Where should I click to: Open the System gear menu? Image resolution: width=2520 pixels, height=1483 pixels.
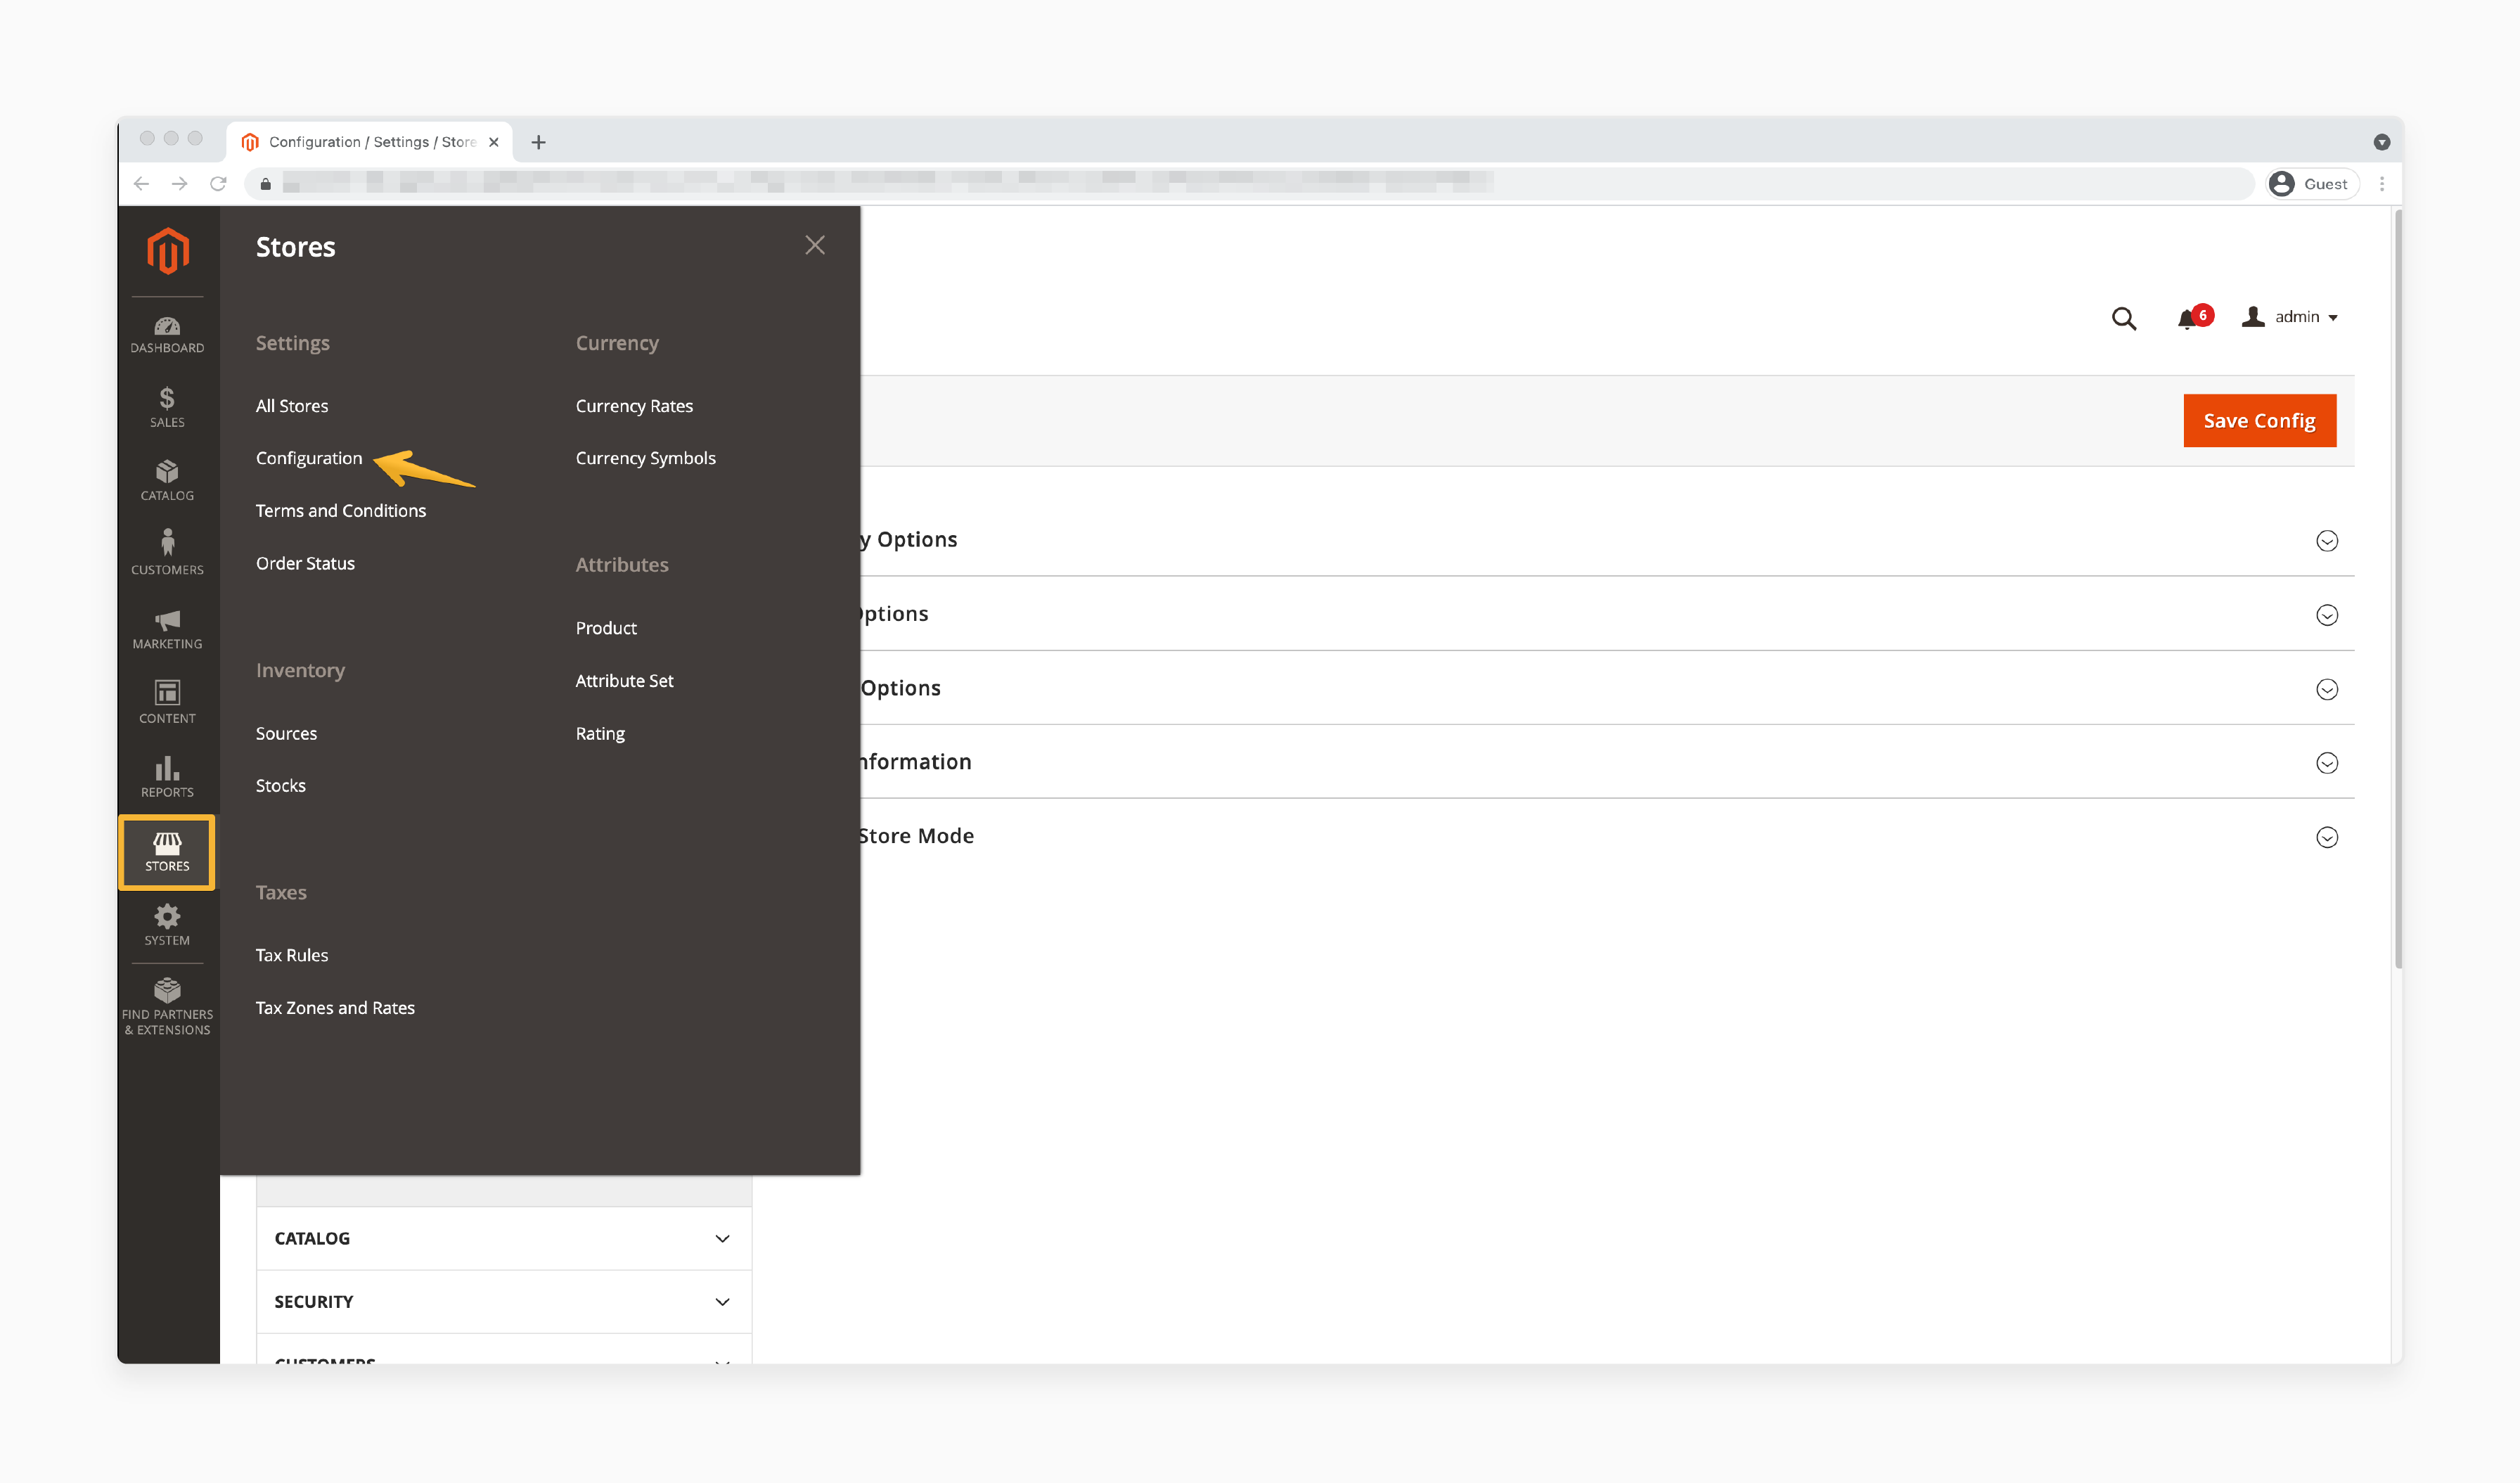pos(167,925)
